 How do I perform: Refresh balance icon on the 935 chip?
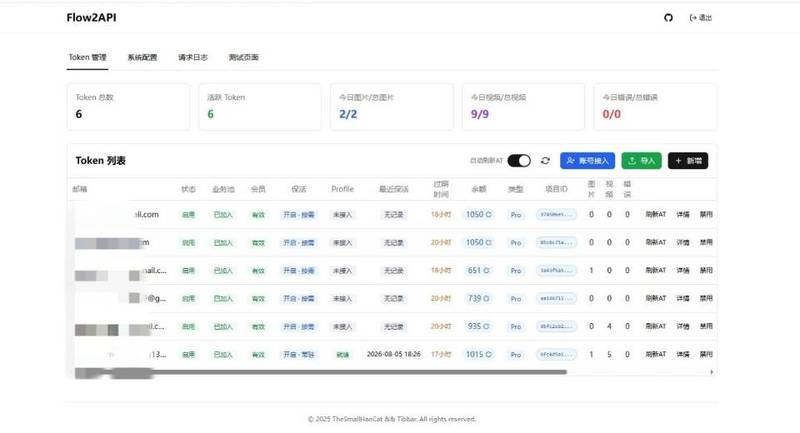coord(486,326)
